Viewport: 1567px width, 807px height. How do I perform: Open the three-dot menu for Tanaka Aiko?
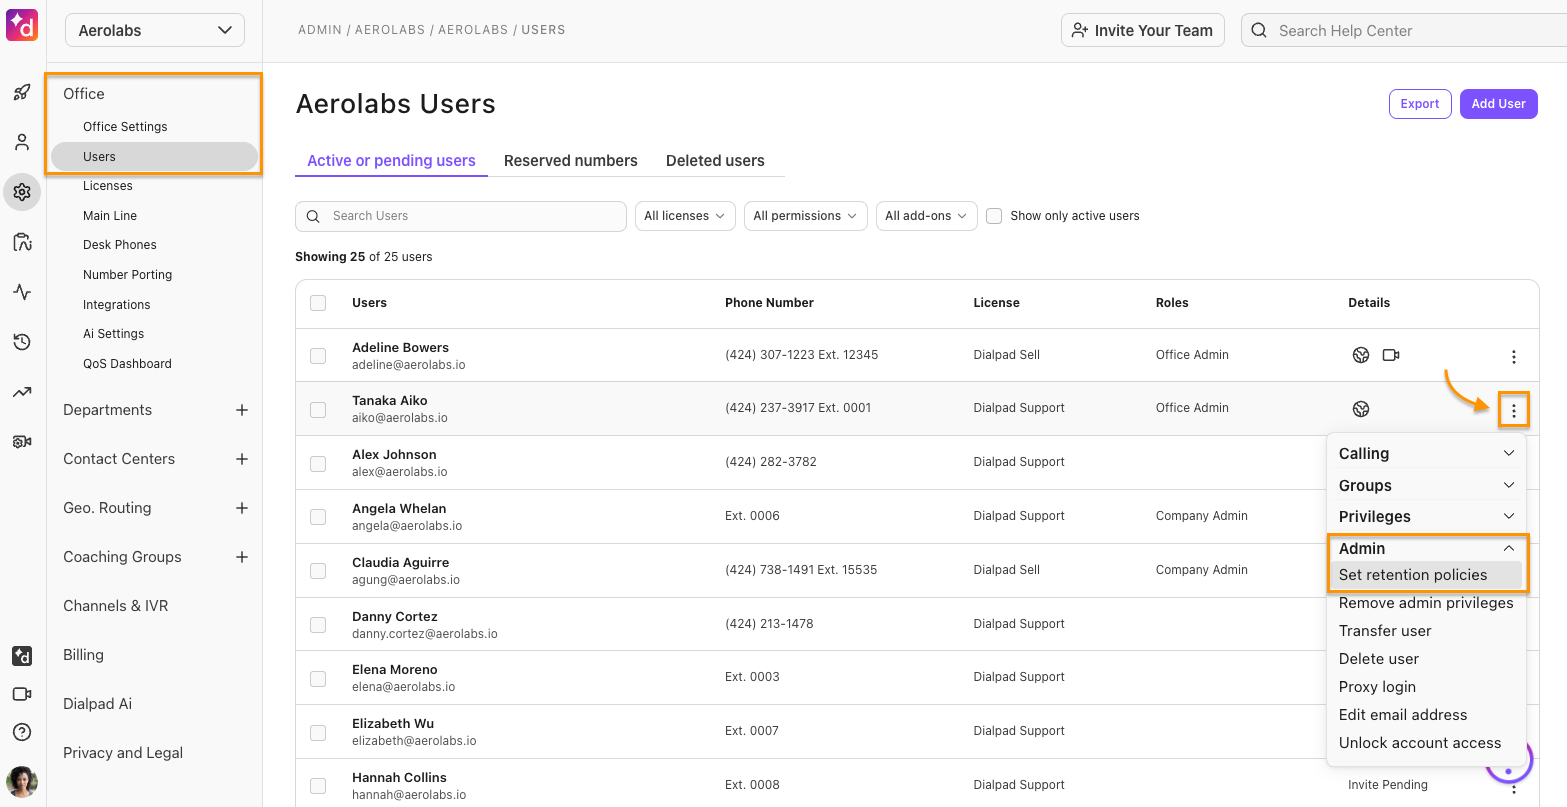point(1514,410)
